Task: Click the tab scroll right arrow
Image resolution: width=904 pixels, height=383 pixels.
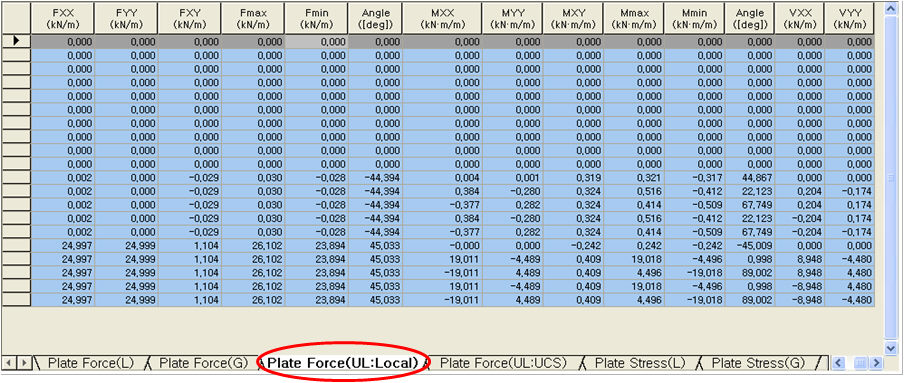Action: (24, 363)
